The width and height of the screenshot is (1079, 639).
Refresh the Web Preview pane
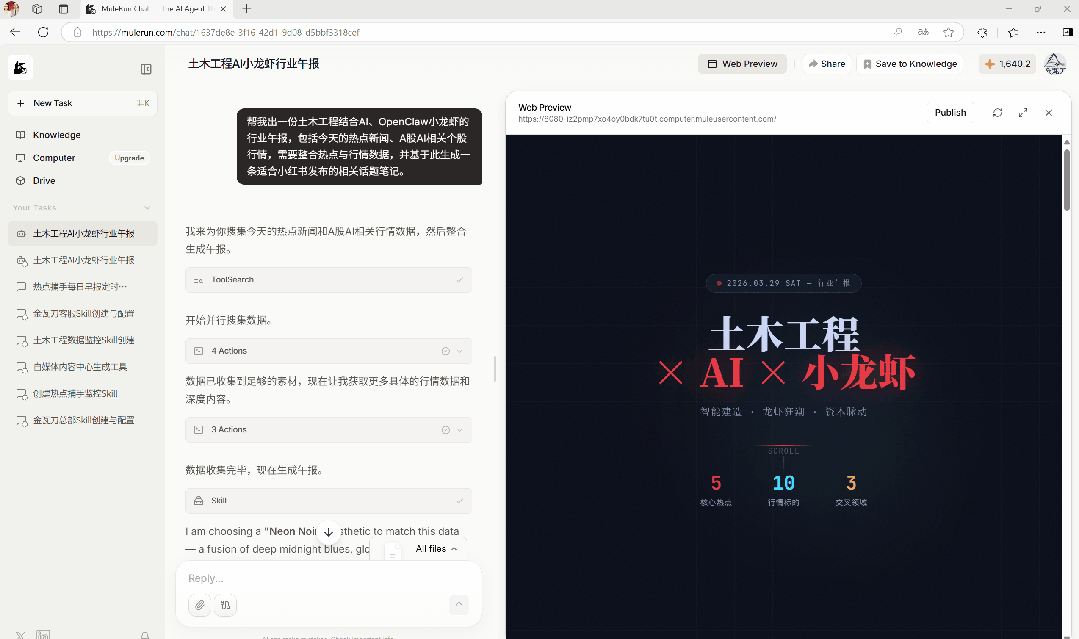997,112
